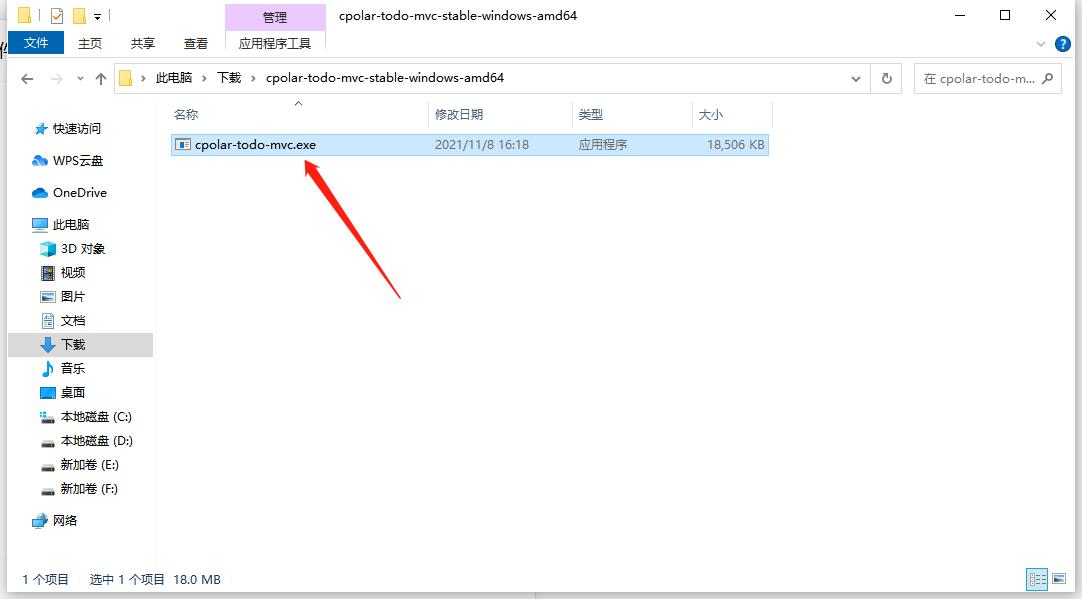Click the 网络 network icon
This screenshot has height=599, width=1082.
pos(40,520)
